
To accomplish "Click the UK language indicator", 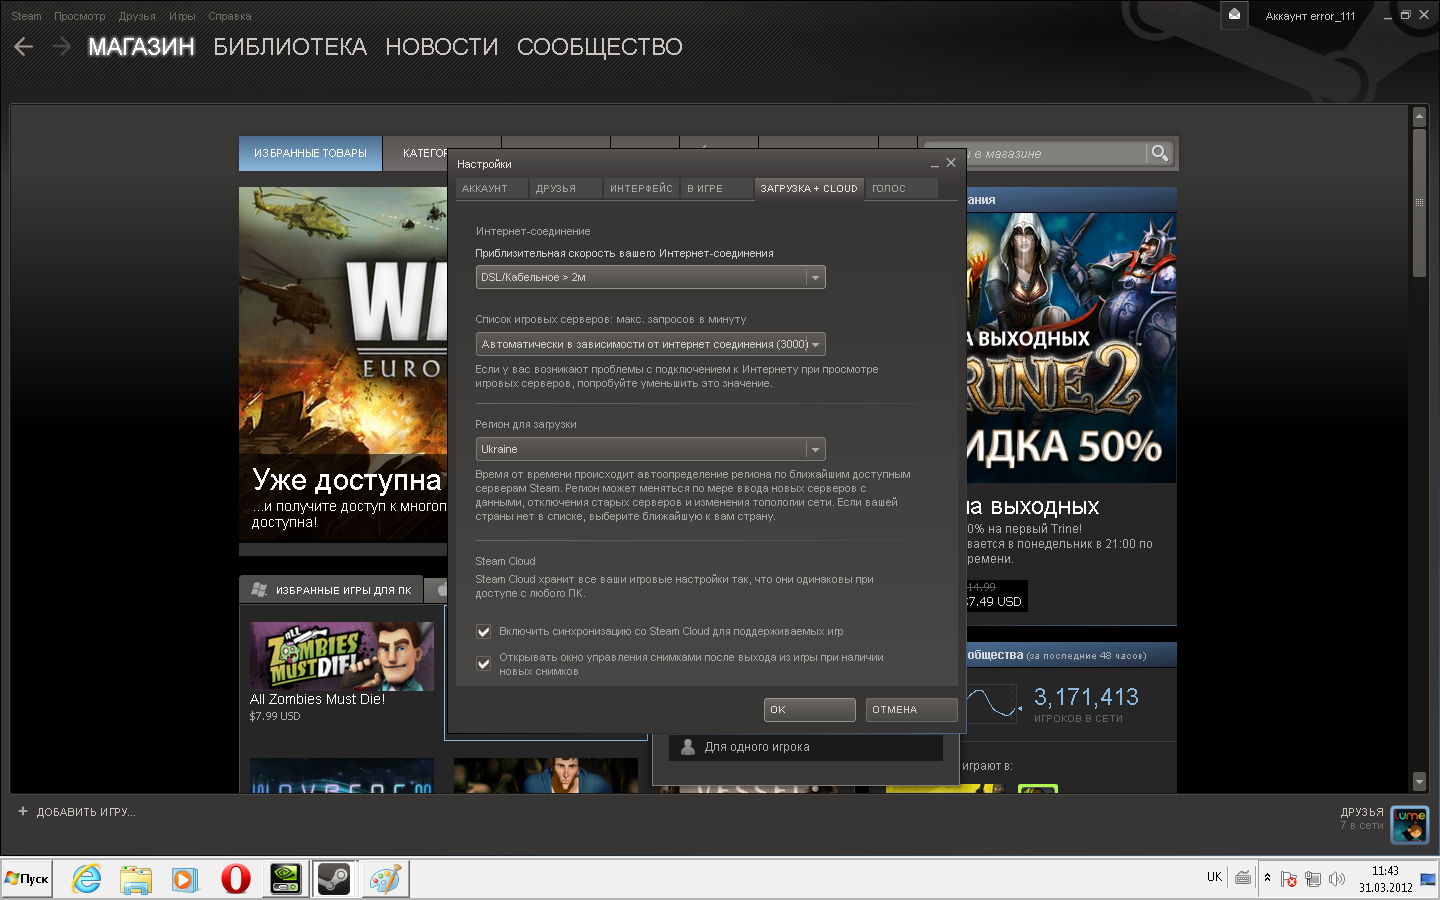I will 1214,877.
